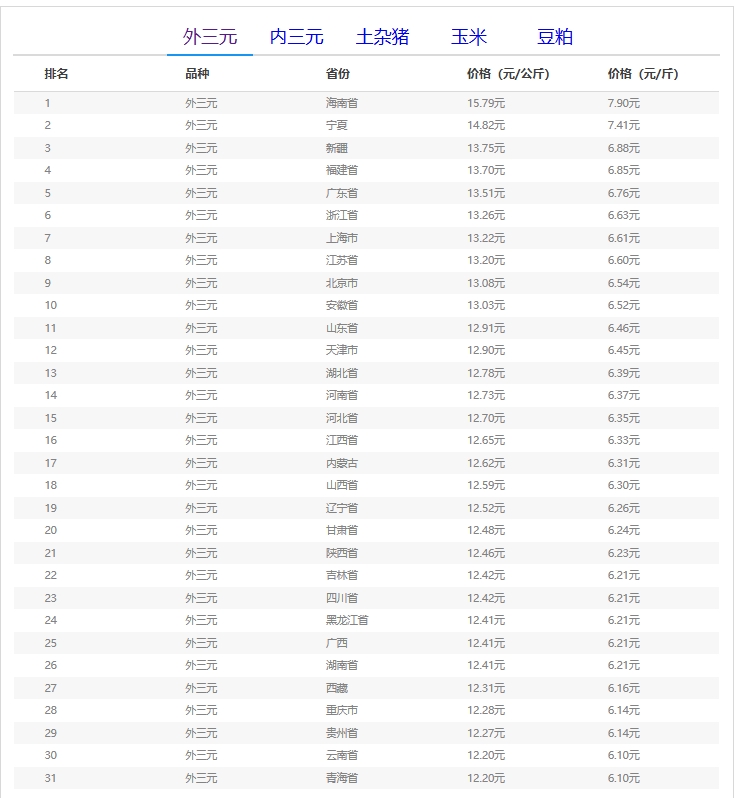
Task: Select the 黑龙江省 province cell
Action: click(347, 620)
